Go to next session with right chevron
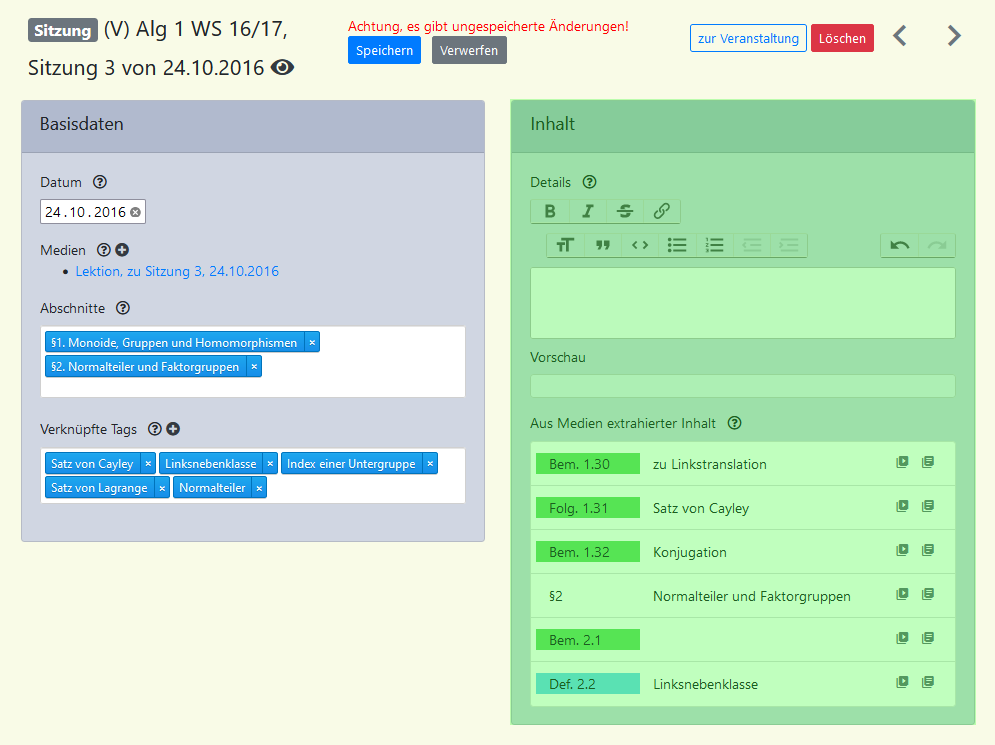 [x=954, y=36]
